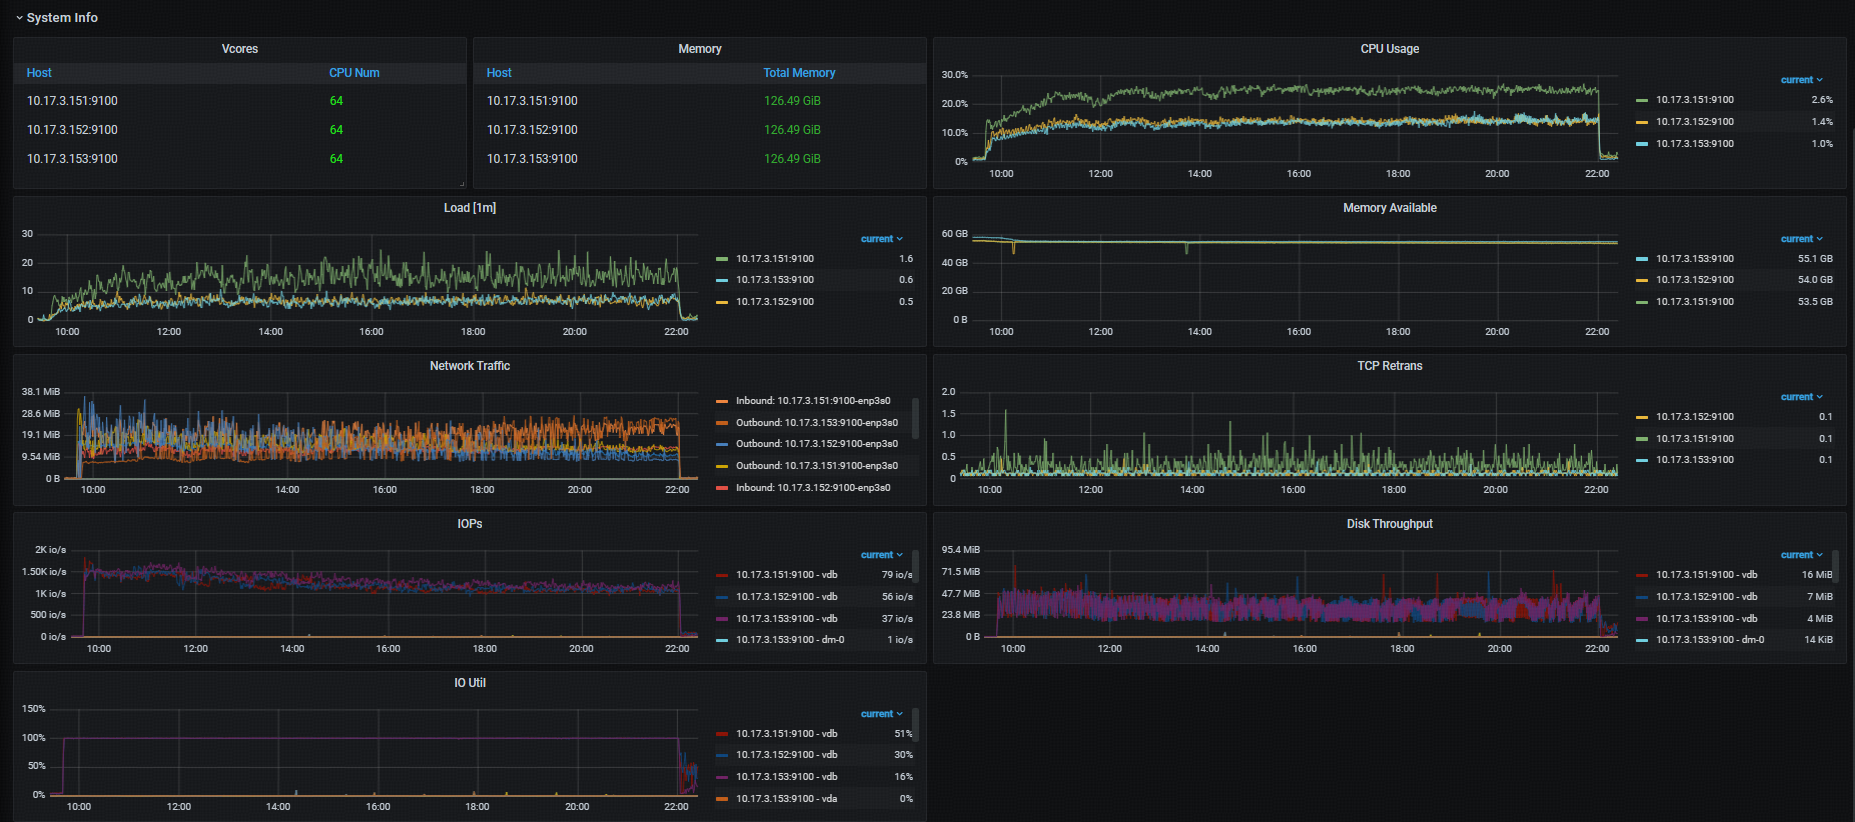Click the 51% value in IO Util legend
The image size is (1855, 822).
[x=904, y=734]
